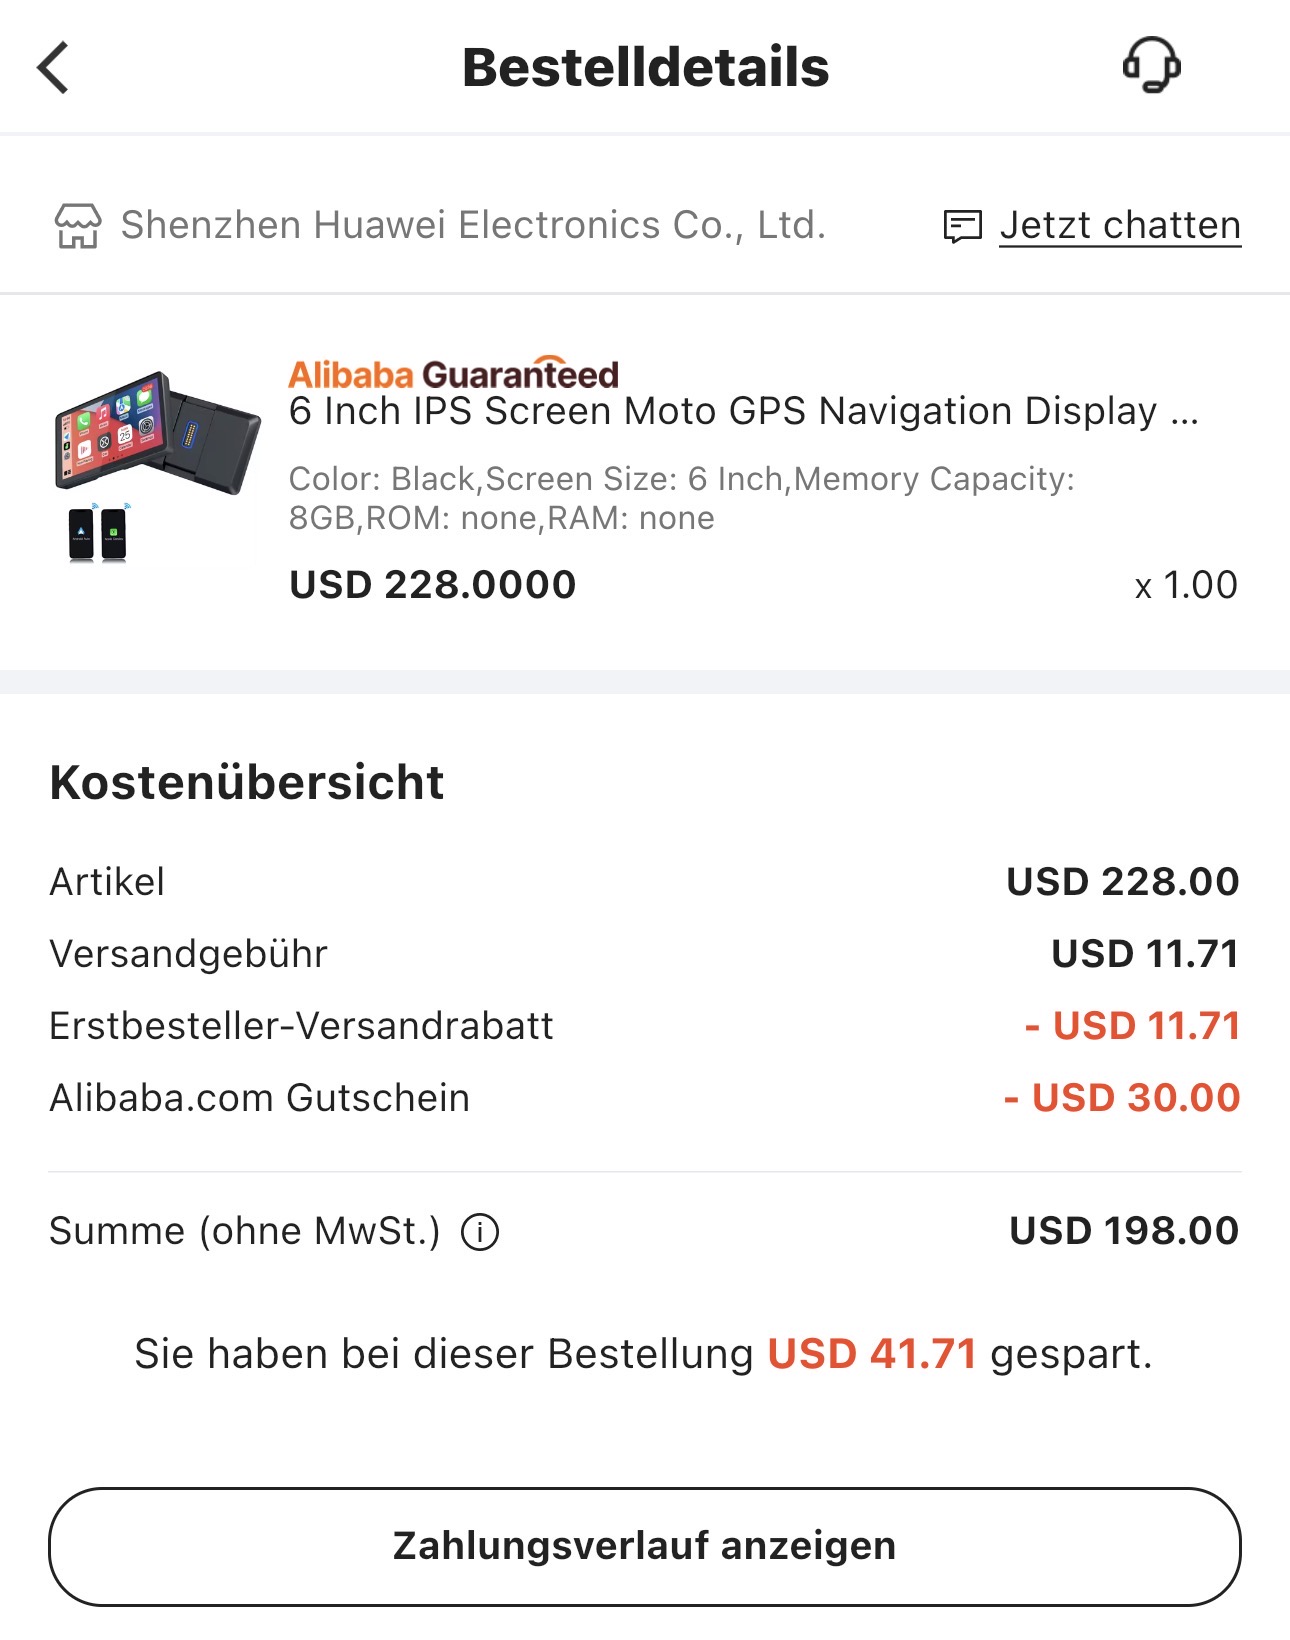This screenshot has height=1640, width=1290.
Task: Tap the Alibaba Guaranteed badge
Action: click(x=453, y=374)
